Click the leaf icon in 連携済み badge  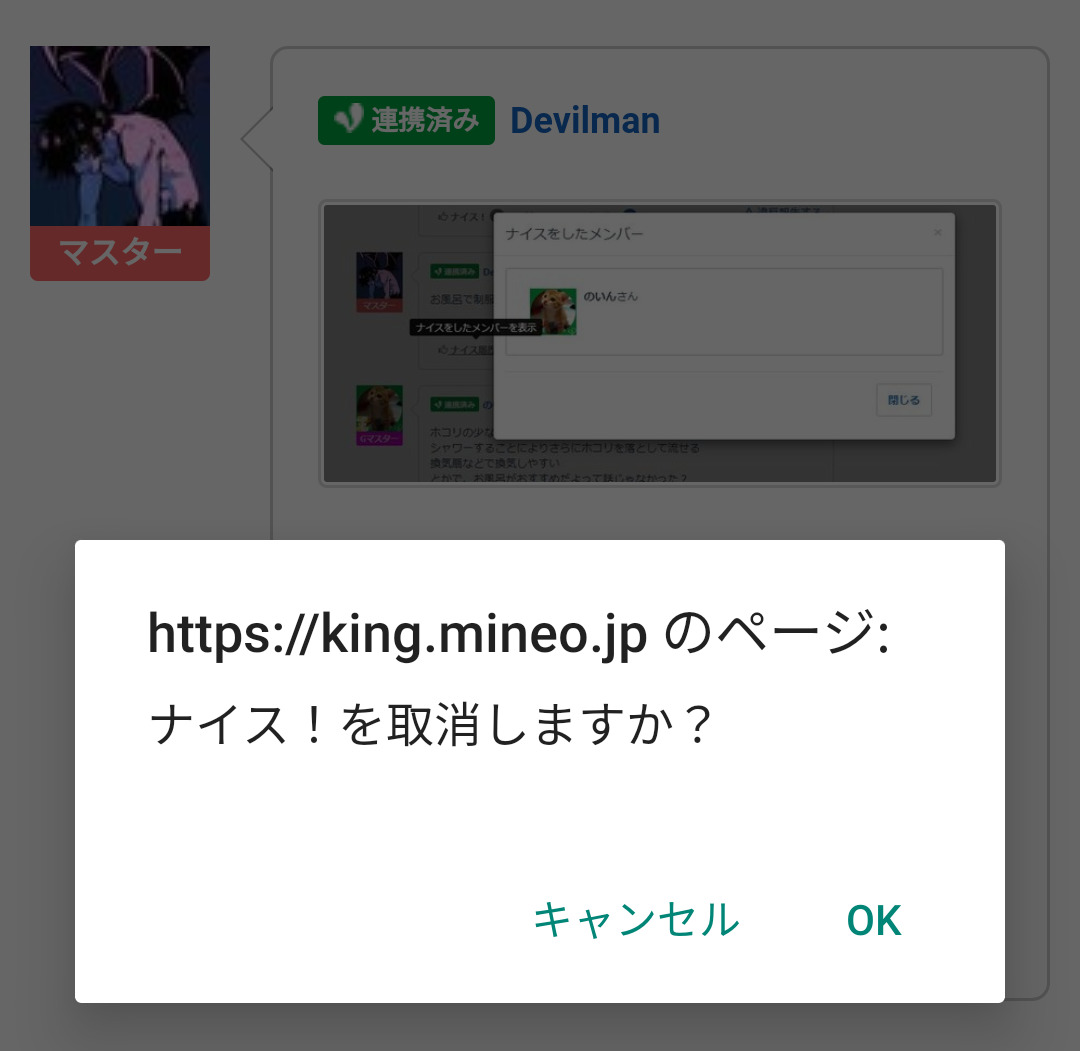pos(349,119)
